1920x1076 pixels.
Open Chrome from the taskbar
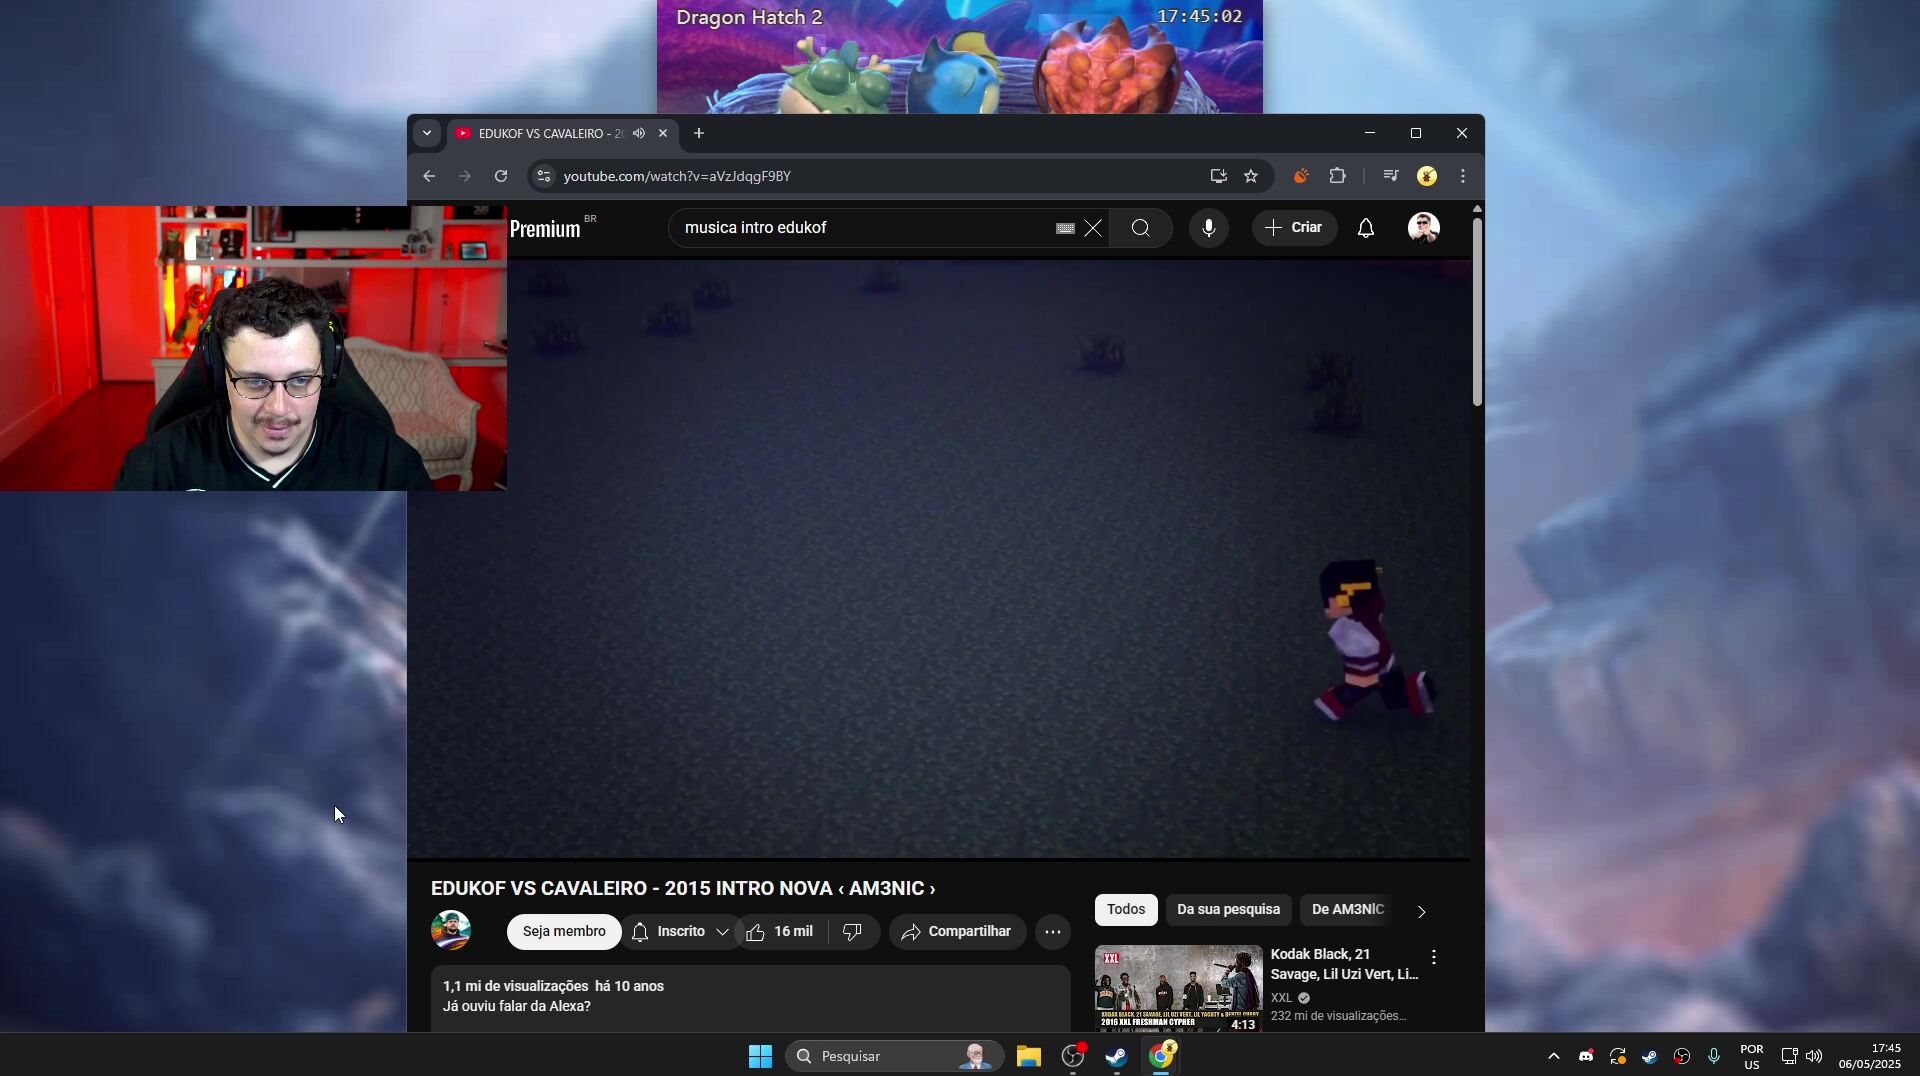[1162, 1056]
